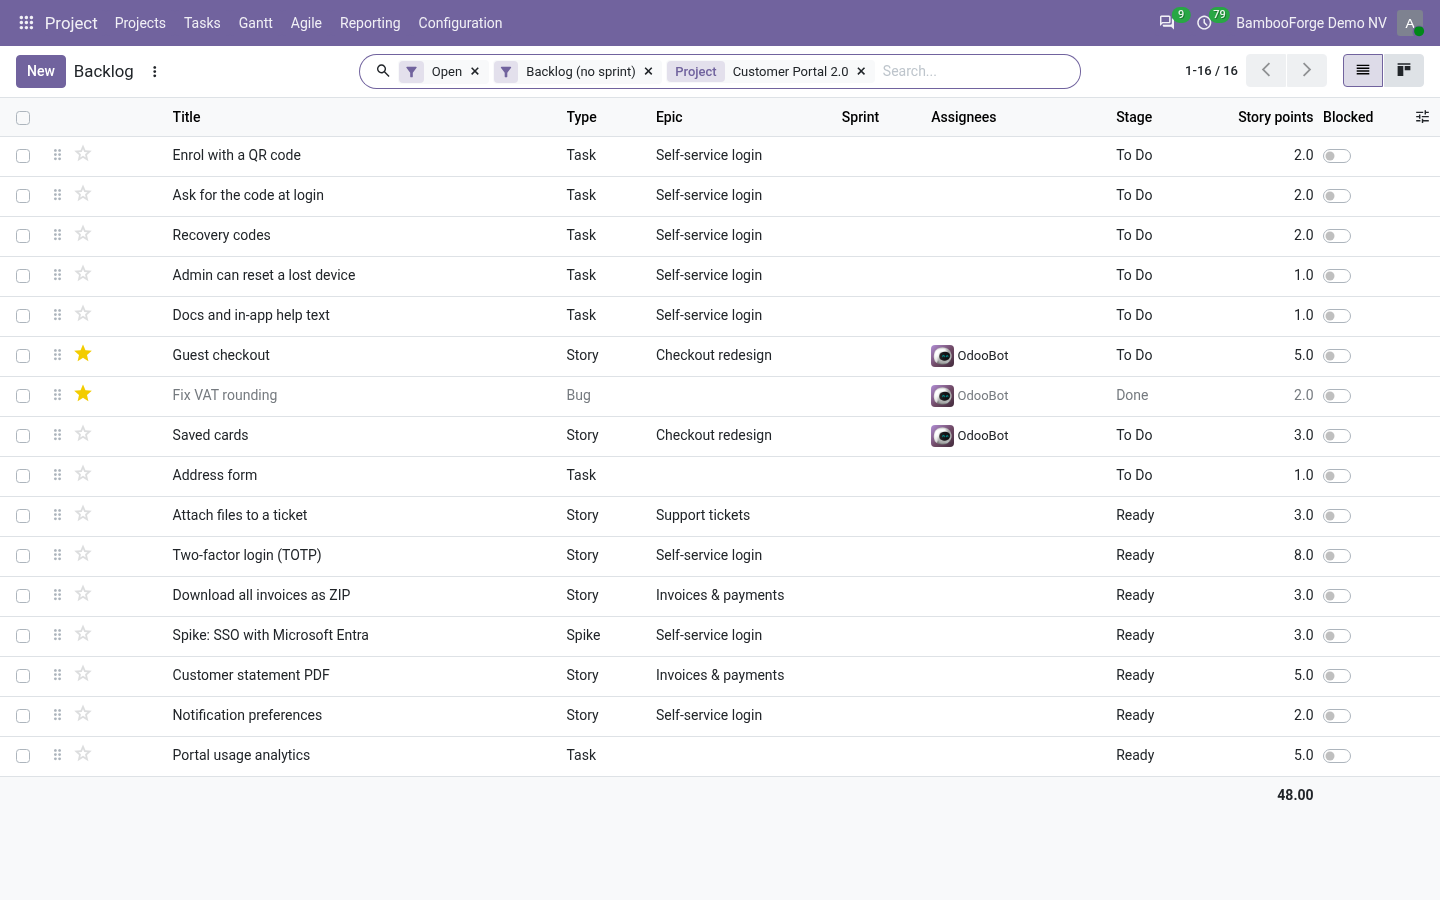Toggle Blocked for Admin can reset a lost device
1440x900 pixels.
tap(1337, 276)
